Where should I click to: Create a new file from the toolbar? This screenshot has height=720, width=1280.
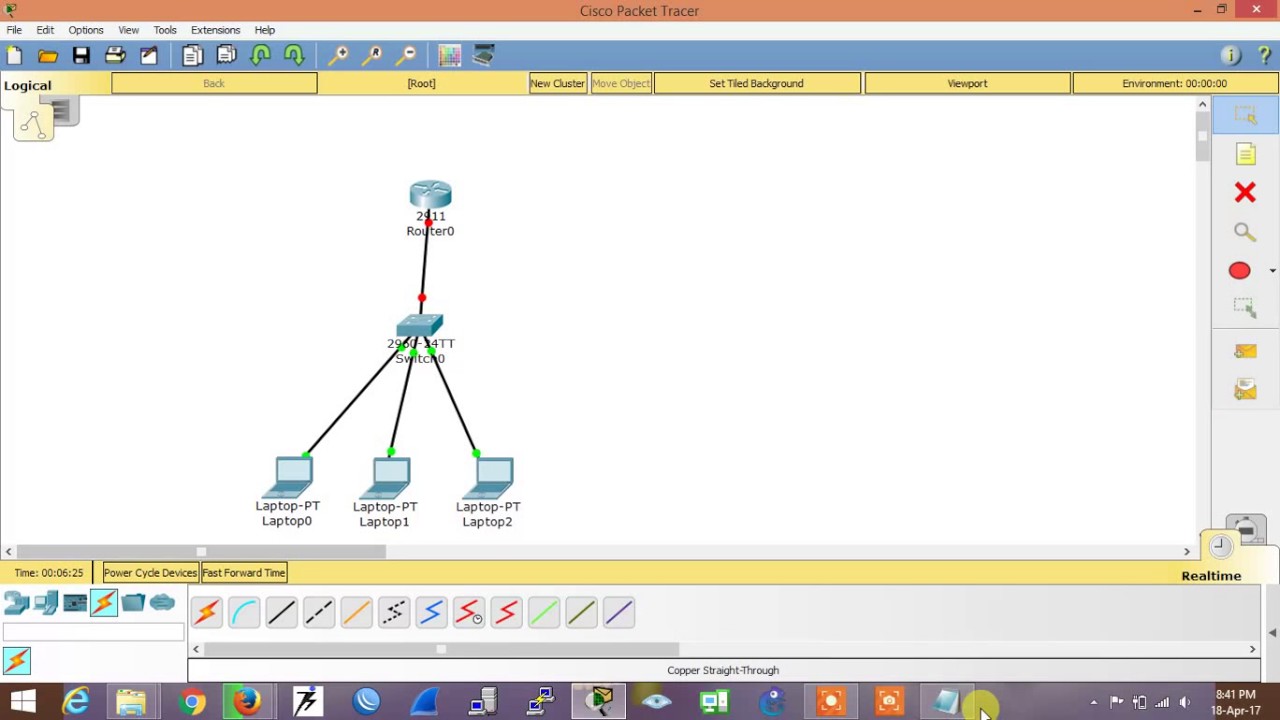pyautogui.click(x=14, y=56)
